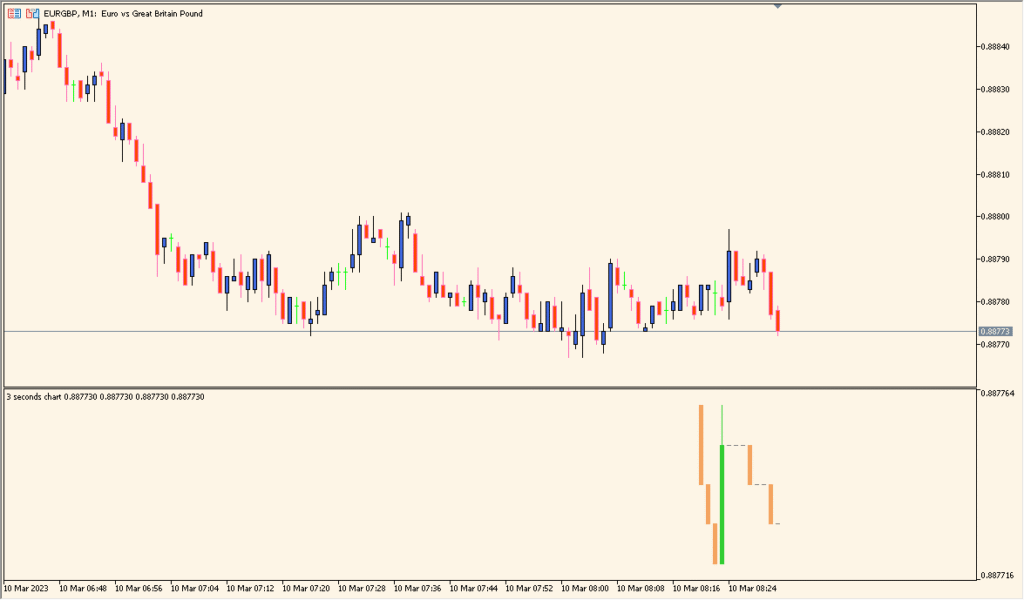Select the 10 Mar 2023 time axis label

tap(25, 590)
